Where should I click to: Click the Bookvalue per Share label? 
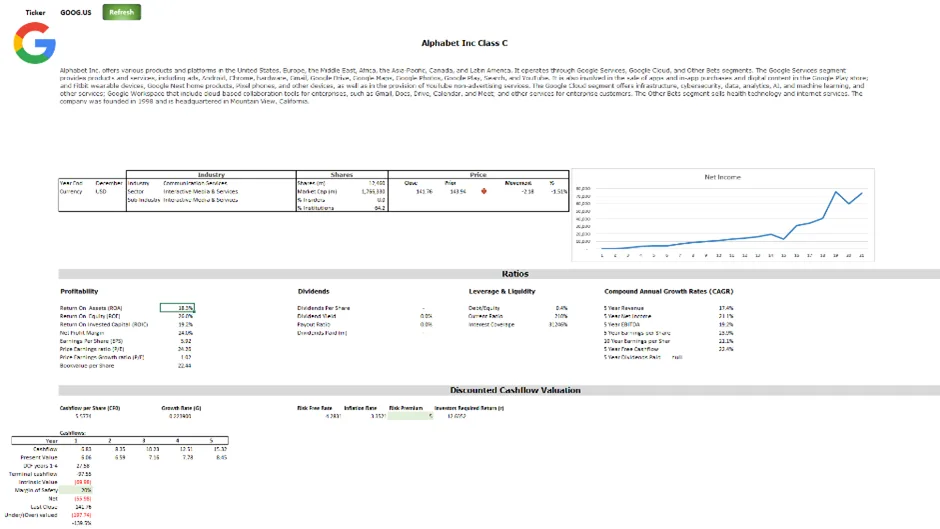point(87,366)
